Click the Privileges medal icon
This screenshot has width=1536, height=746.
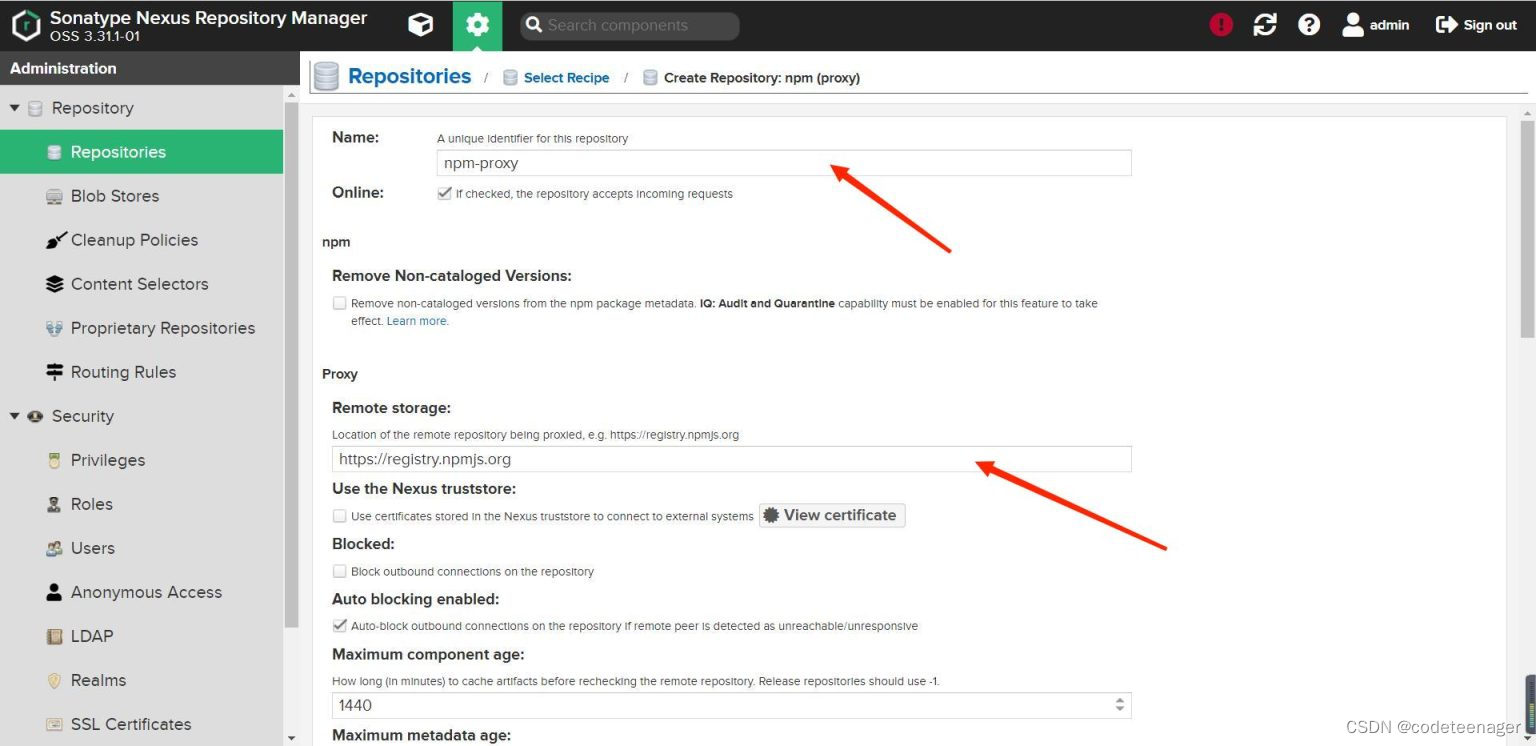point(54,460)
